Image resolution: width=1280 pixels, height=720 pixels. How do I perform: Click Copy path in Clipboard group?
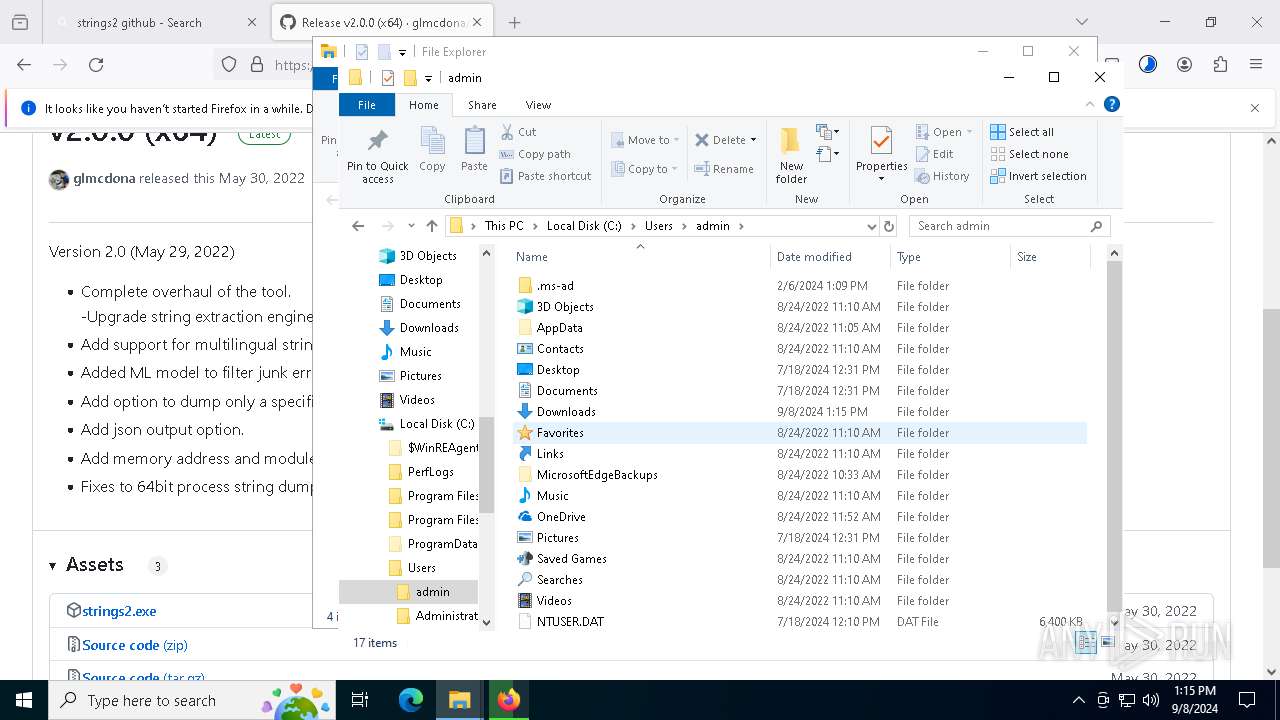(x=535, y=154)
